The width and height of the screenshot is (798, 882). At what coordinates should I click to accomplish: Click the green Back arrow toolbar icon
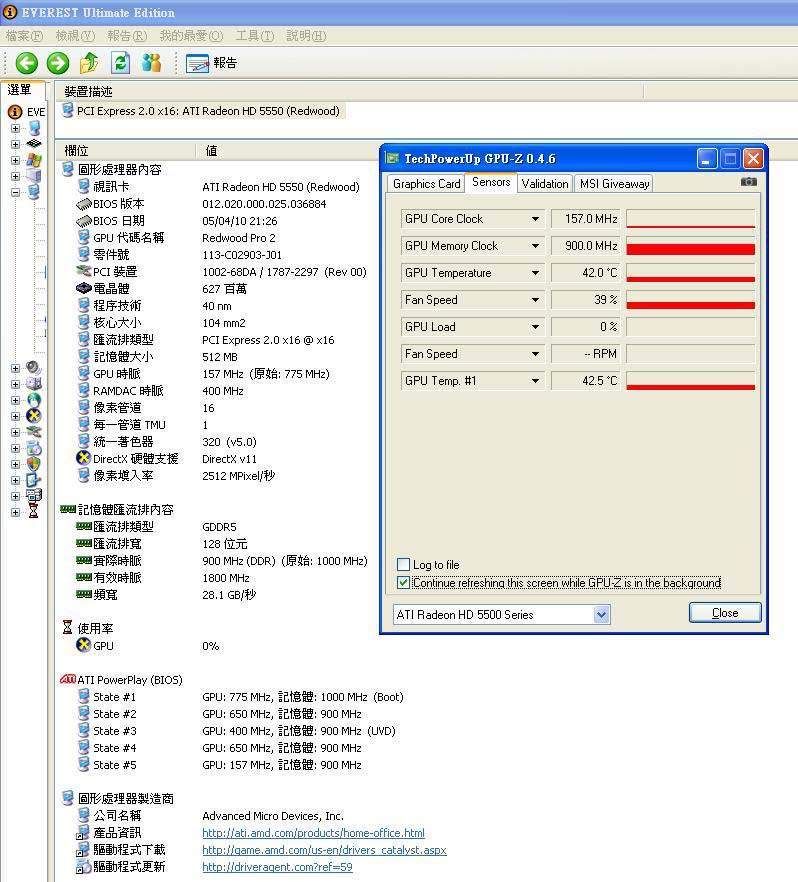[26, 63]
